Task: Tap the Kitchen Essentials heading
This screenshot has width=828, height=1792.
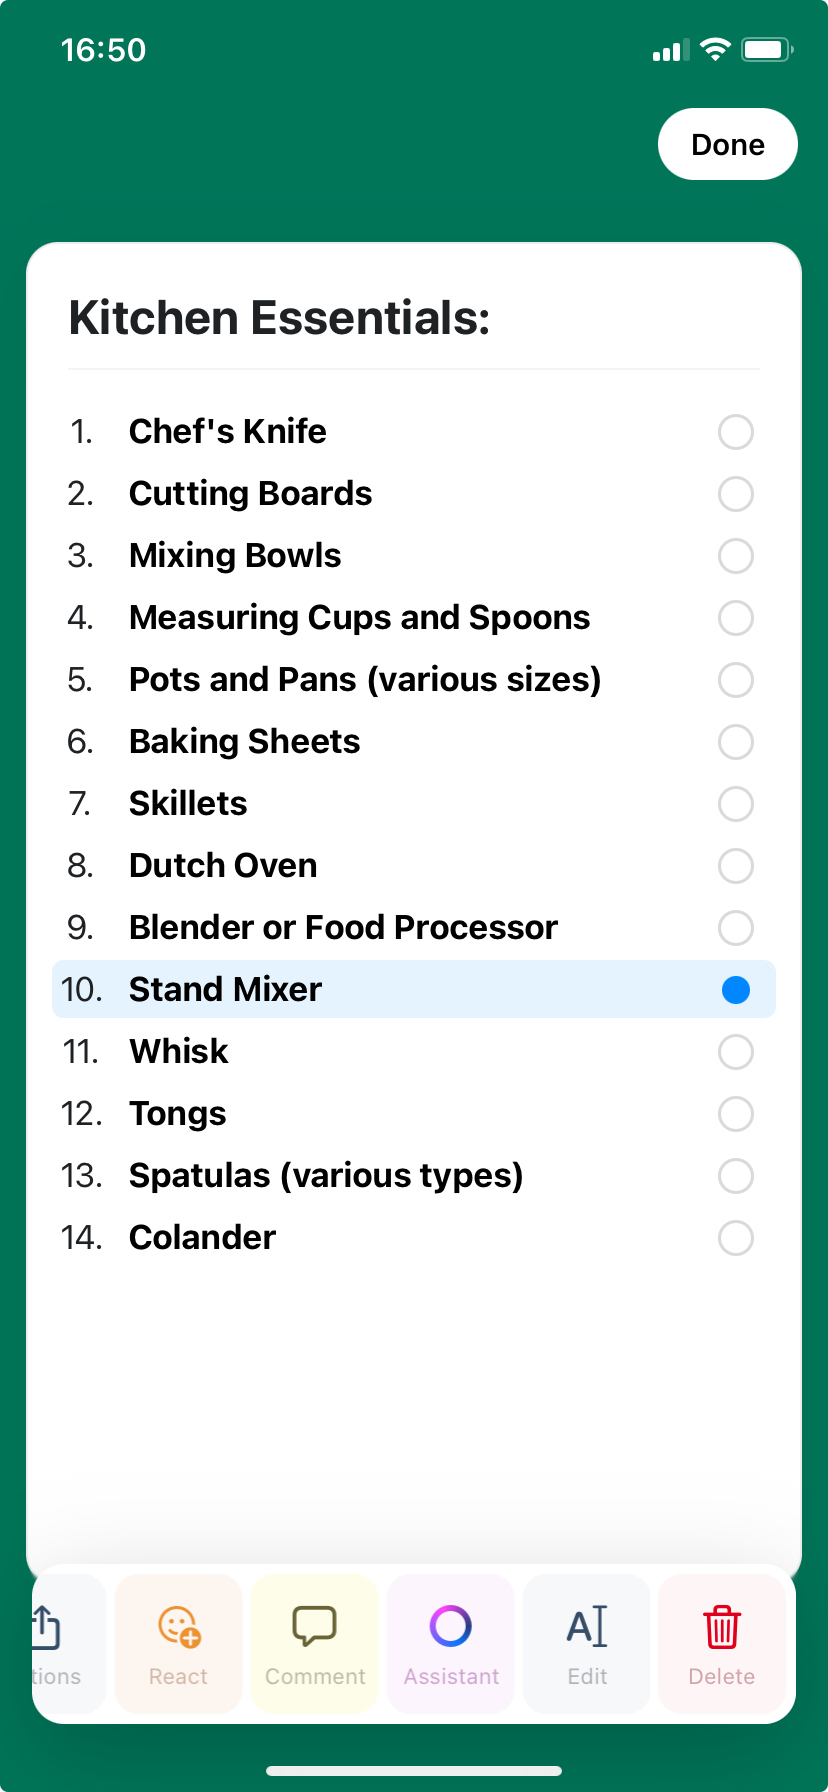Action: tap(279, 318)
